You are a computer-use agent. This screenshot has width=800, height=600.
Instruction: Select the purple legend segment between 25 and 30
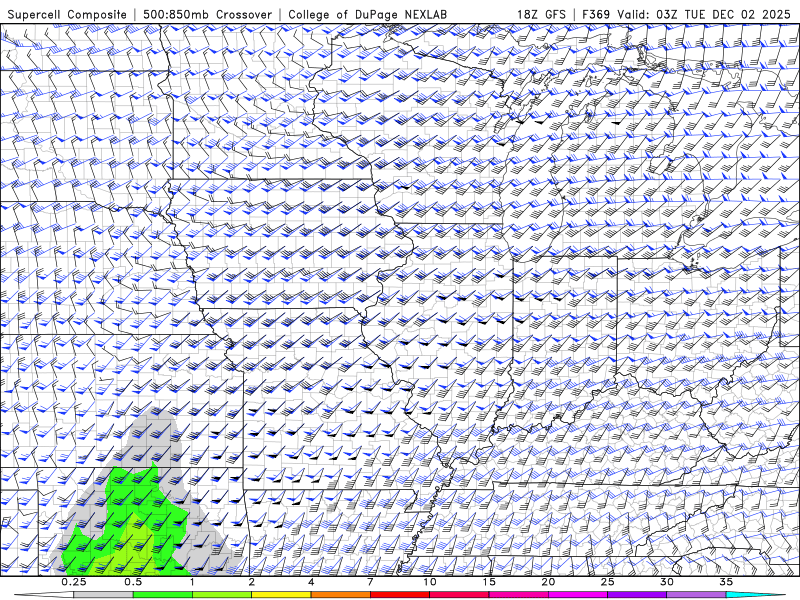click(x=637, y=595)
